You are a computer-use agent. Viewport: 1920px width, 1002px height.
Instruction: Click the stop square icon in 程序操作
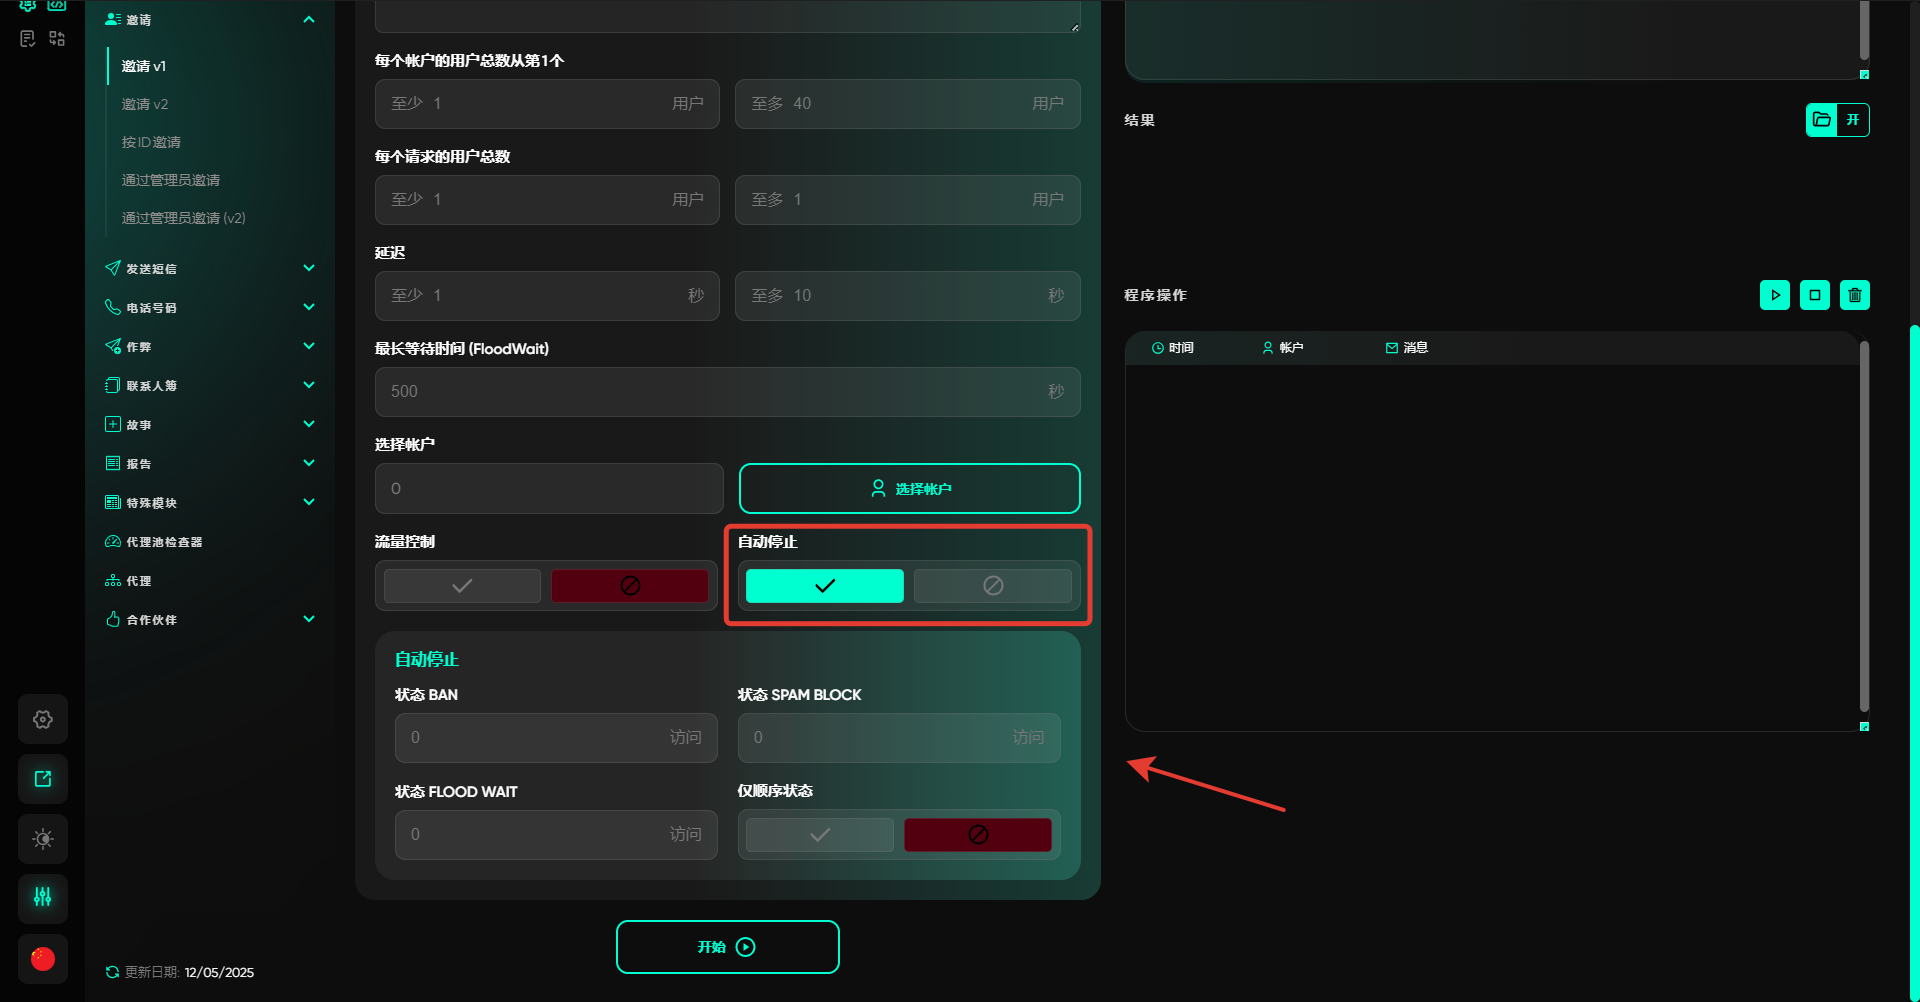tap(1814, 295)
